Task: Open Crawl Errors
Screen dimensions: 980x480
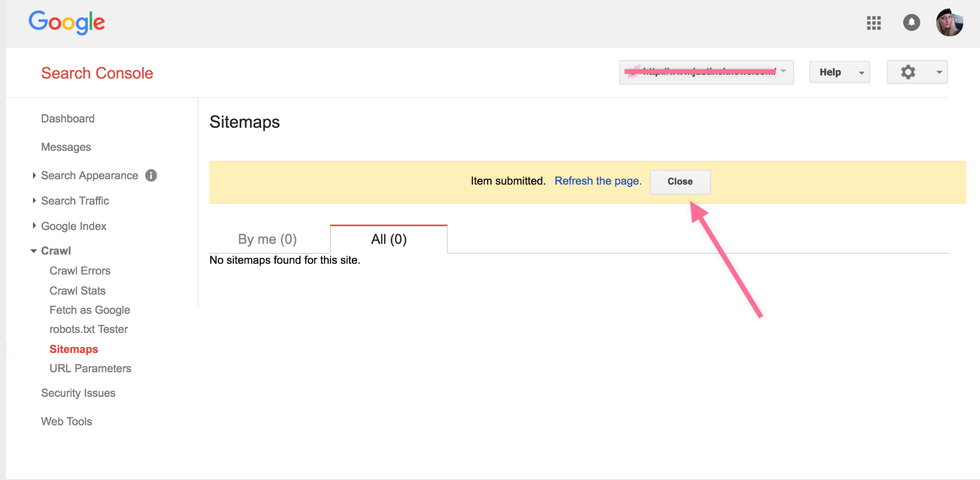Action: [x=80, y=271]
